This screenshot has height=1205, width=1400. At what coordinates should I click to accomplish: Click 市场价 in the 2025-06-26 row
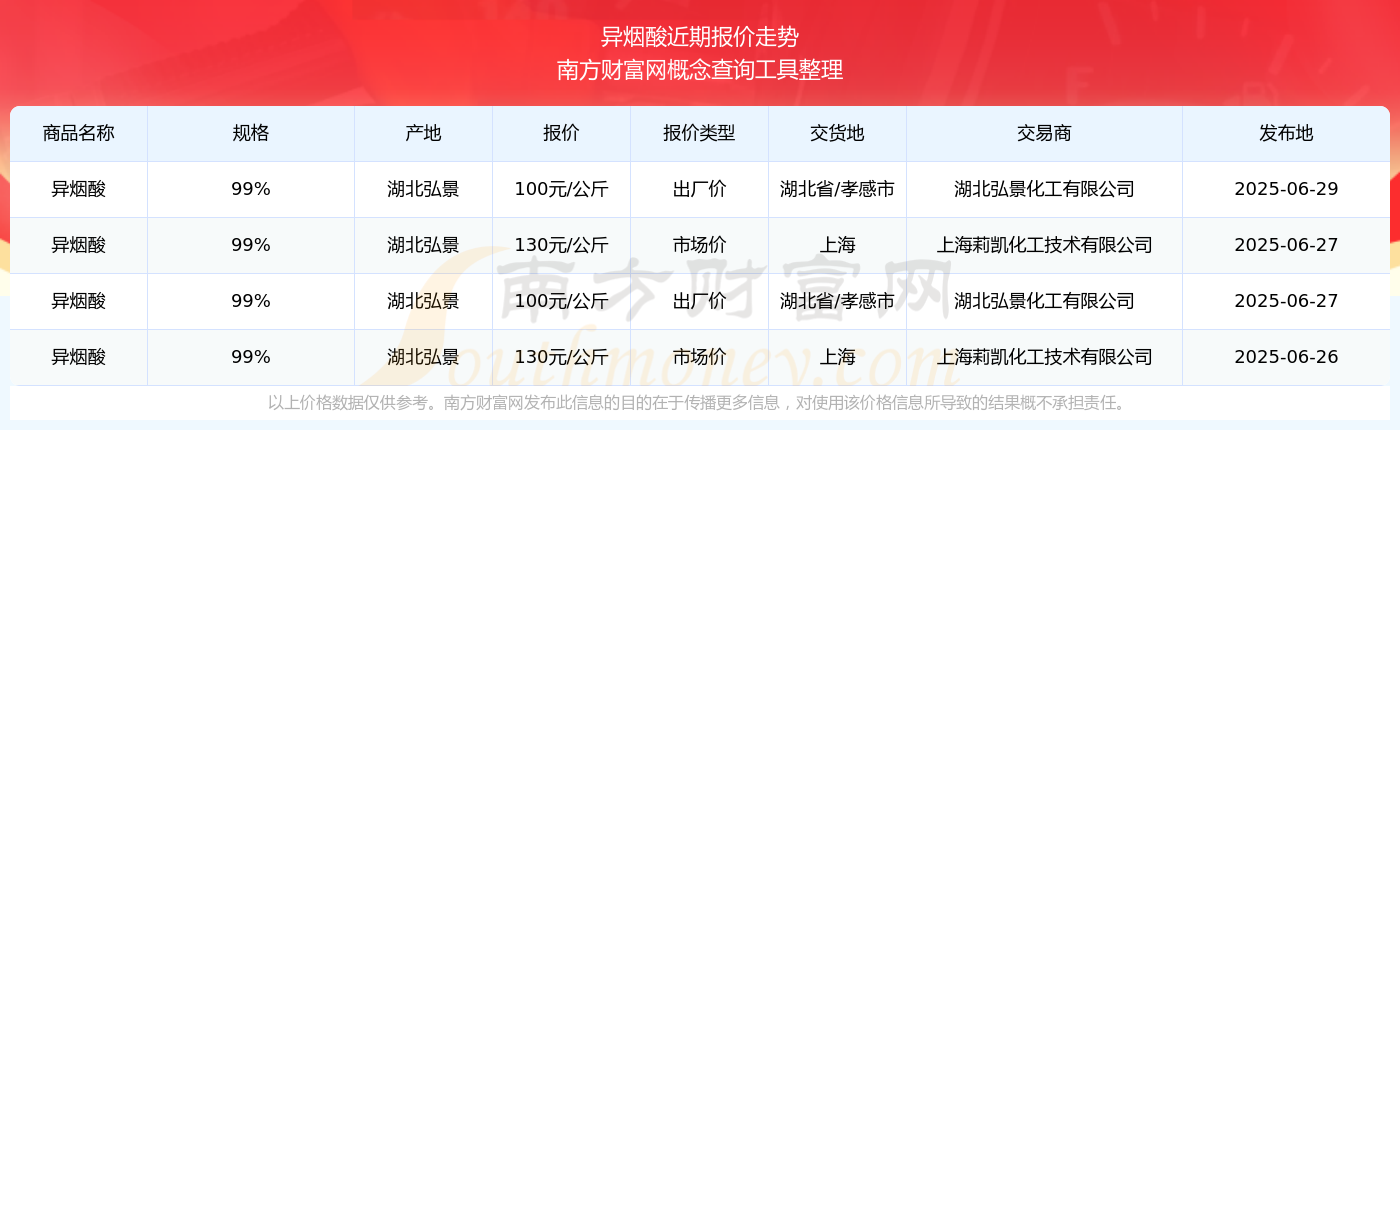699,358
